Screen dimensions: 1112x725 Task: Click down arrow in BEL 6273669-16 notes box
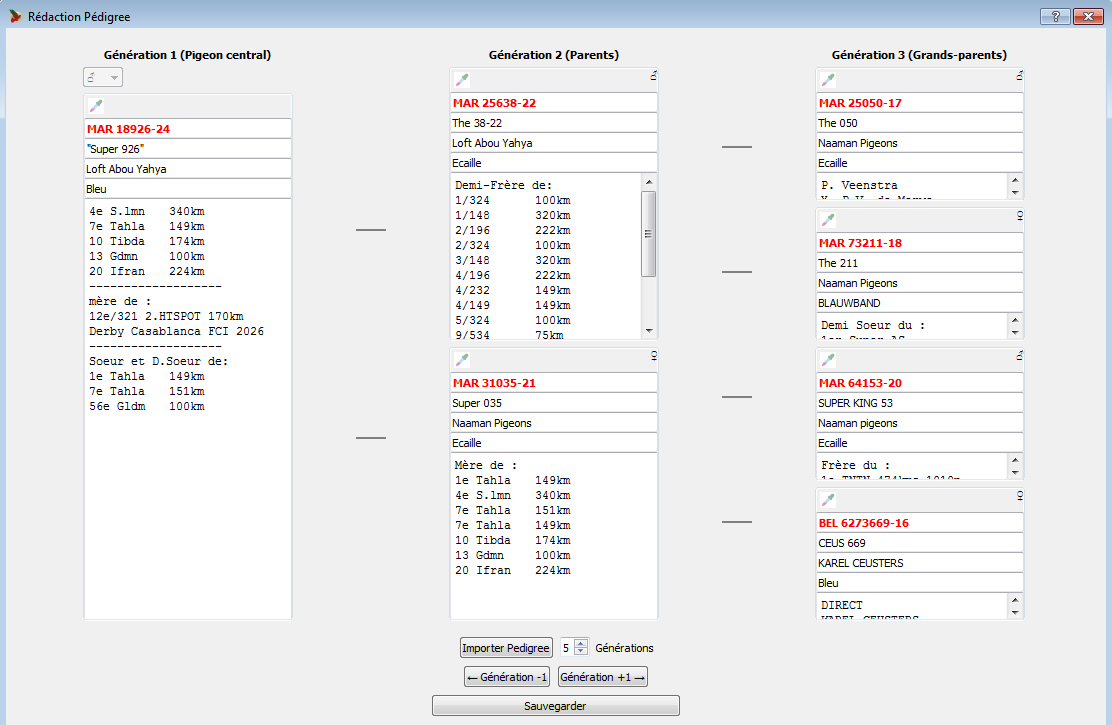1015,613
